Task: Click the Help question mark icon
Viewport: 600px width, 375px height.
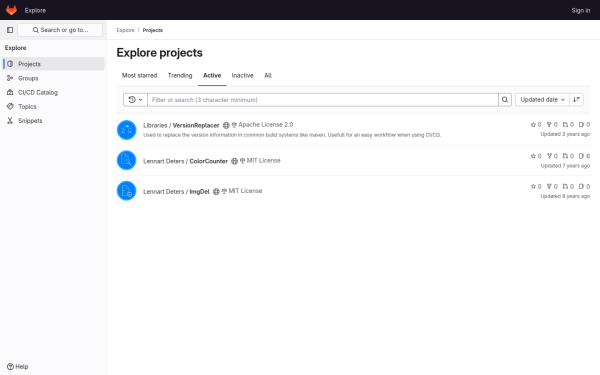Action: pyautogui.click(x=10, y=367)
